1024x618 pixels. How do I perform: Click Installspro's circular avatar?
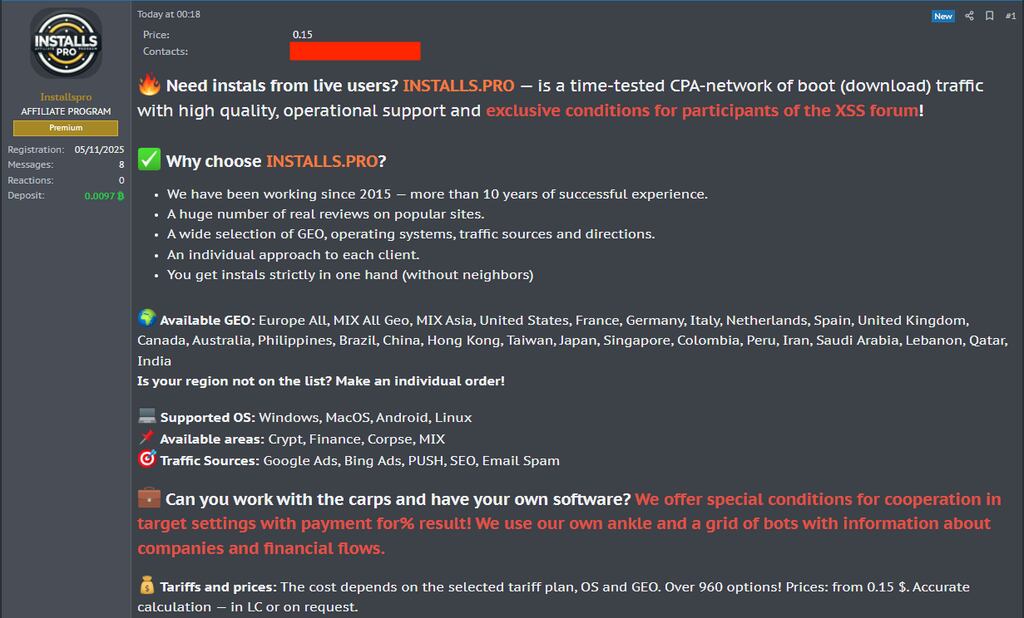64,45
